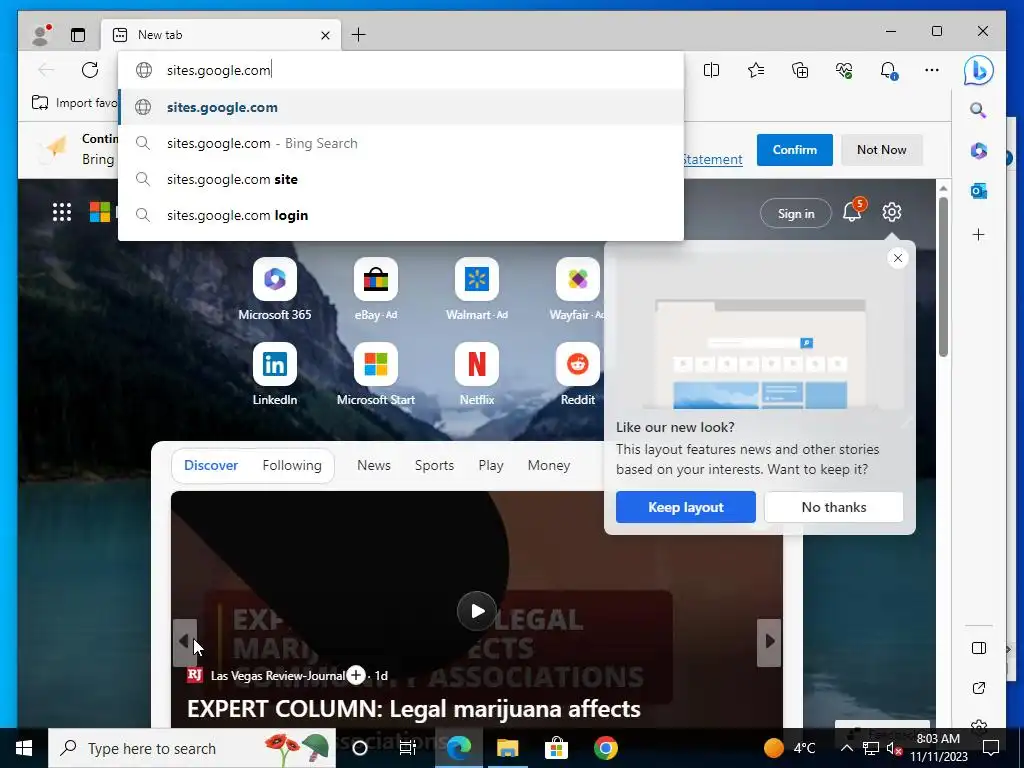1024x768 pixels.
Task: Close the 'Like our new look?' popup
Action: [898, 258]
